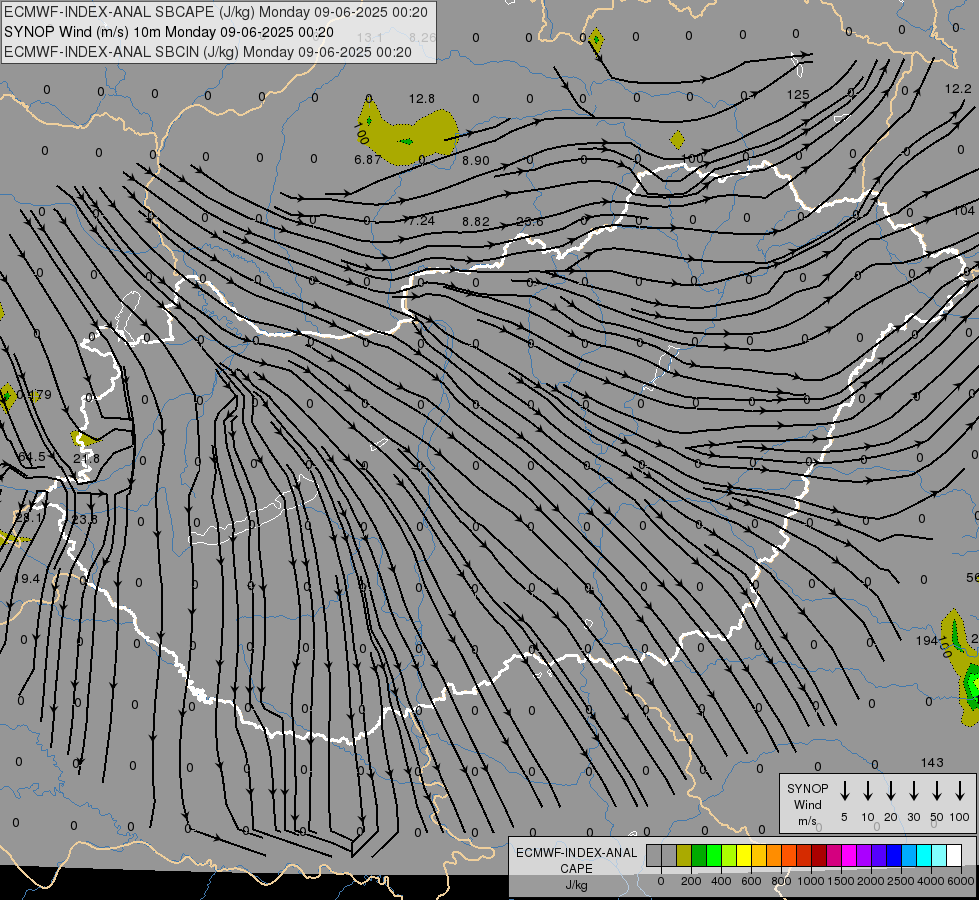Click the SBCIN title line in header box
The width and height of the screenshot is (979, 900).
tap(208, 52)
